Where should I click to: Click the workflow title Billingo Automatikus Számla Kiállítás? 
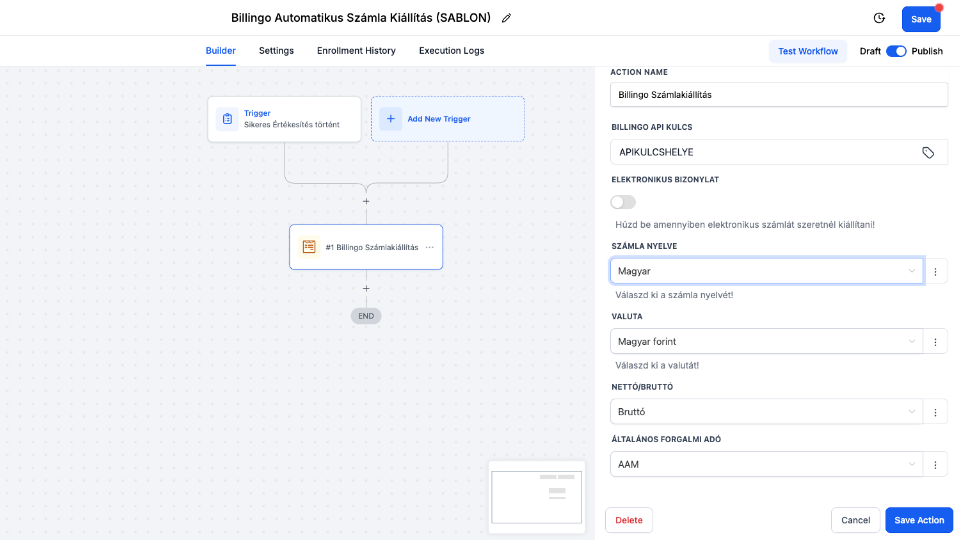tap(361, 18)
